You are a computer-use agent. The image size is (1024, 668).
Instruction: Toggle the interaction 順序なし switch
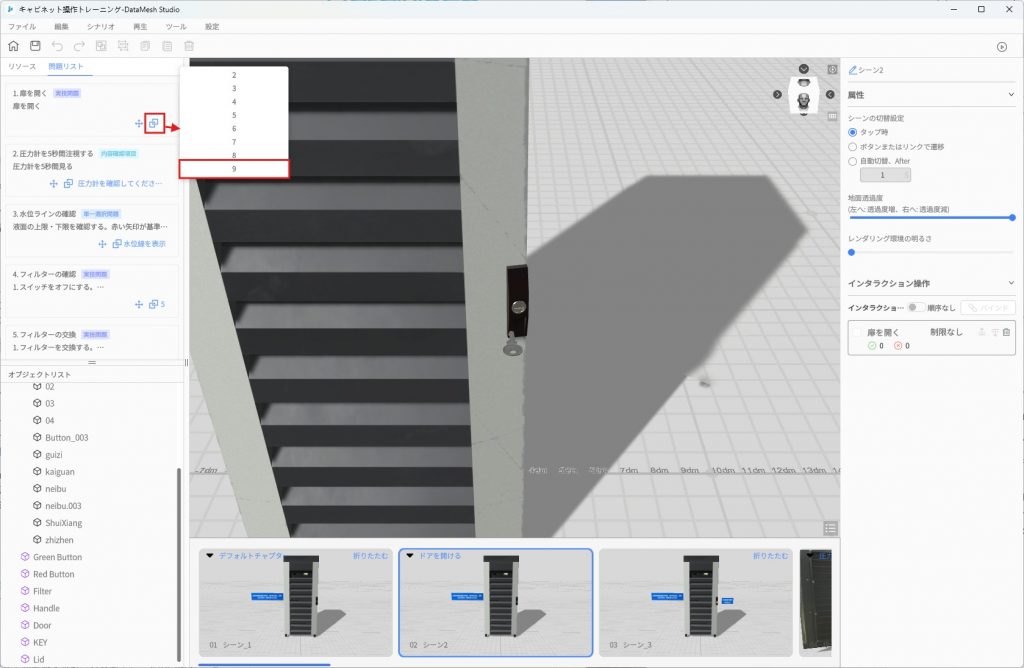click(915, 307)
